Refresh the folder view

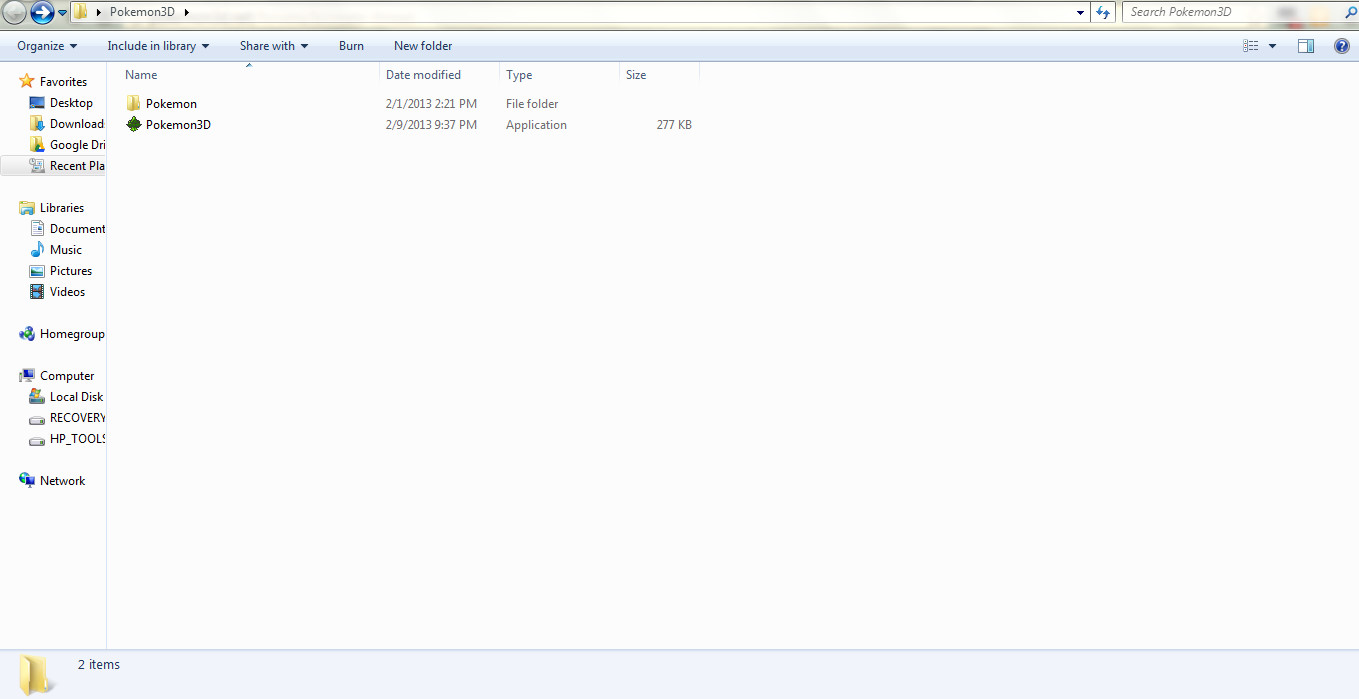point(1103,12)
